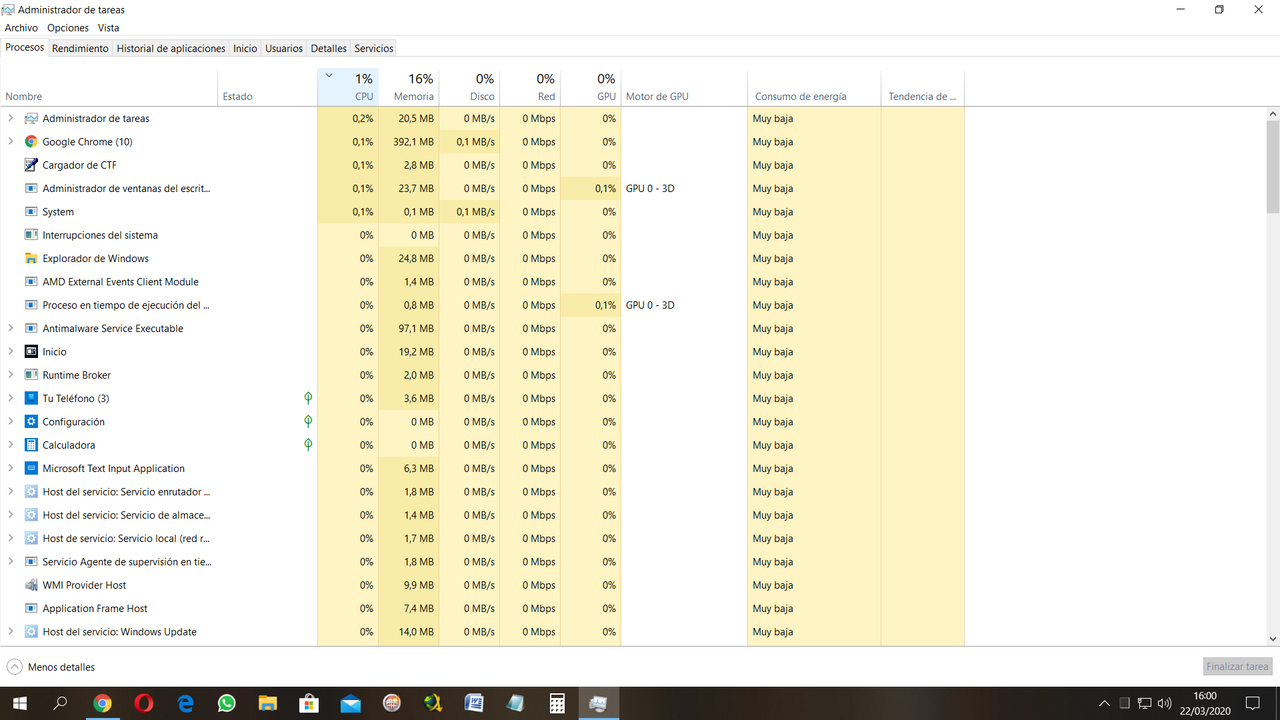This screenshot has height=720, width=1280.
Task: Sort by the Disco column header
Action: click(x=470, y=88)
